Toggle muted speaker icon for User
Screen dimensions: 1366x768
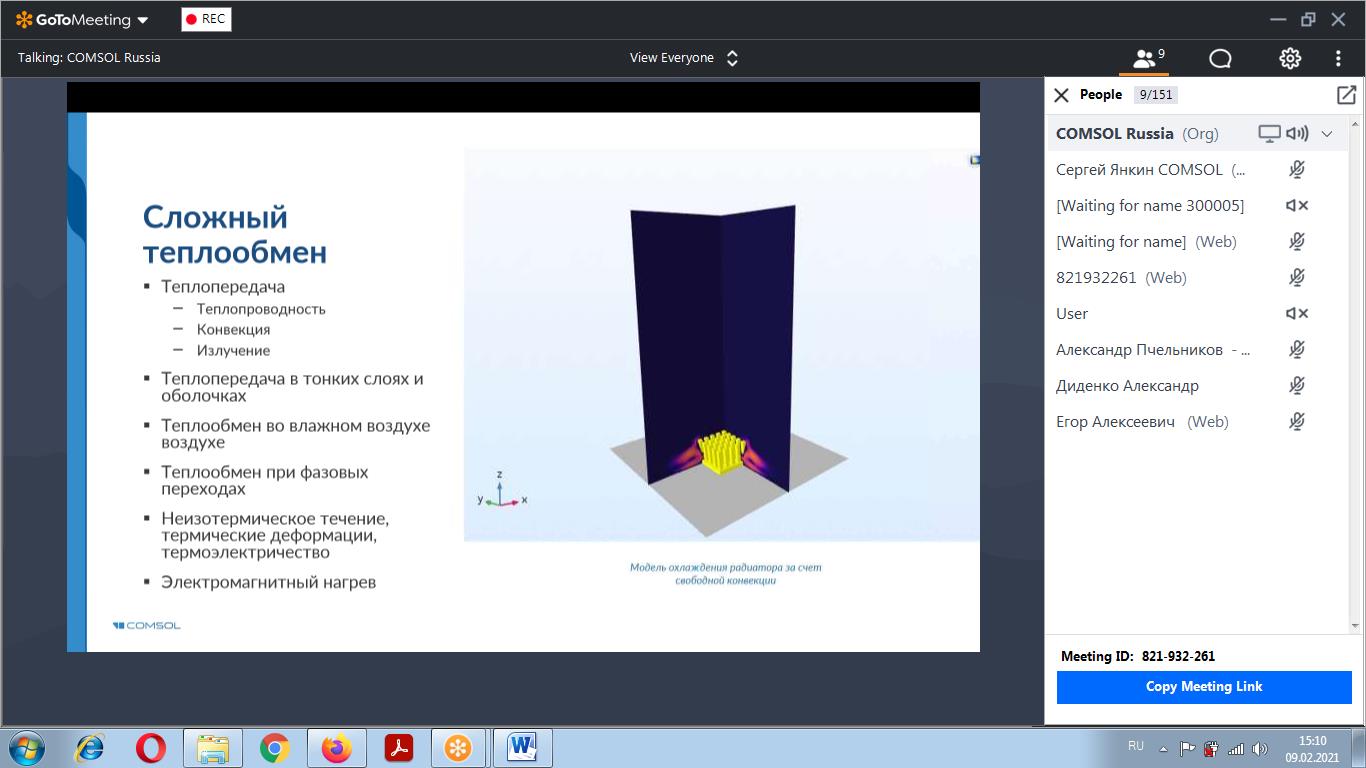pyautogui.click(x=1297, y=314)
